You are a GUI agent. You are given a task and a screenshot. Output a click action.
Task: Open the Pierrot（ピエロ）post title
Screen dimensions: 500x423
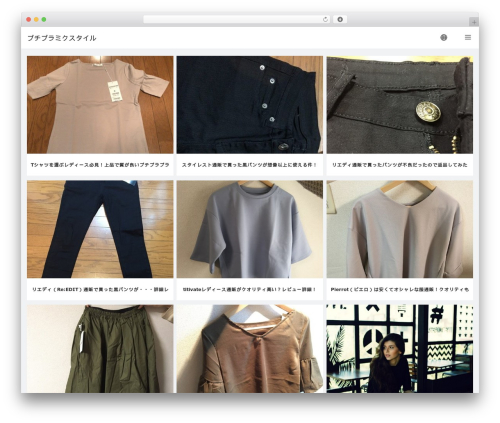point(400,289)
